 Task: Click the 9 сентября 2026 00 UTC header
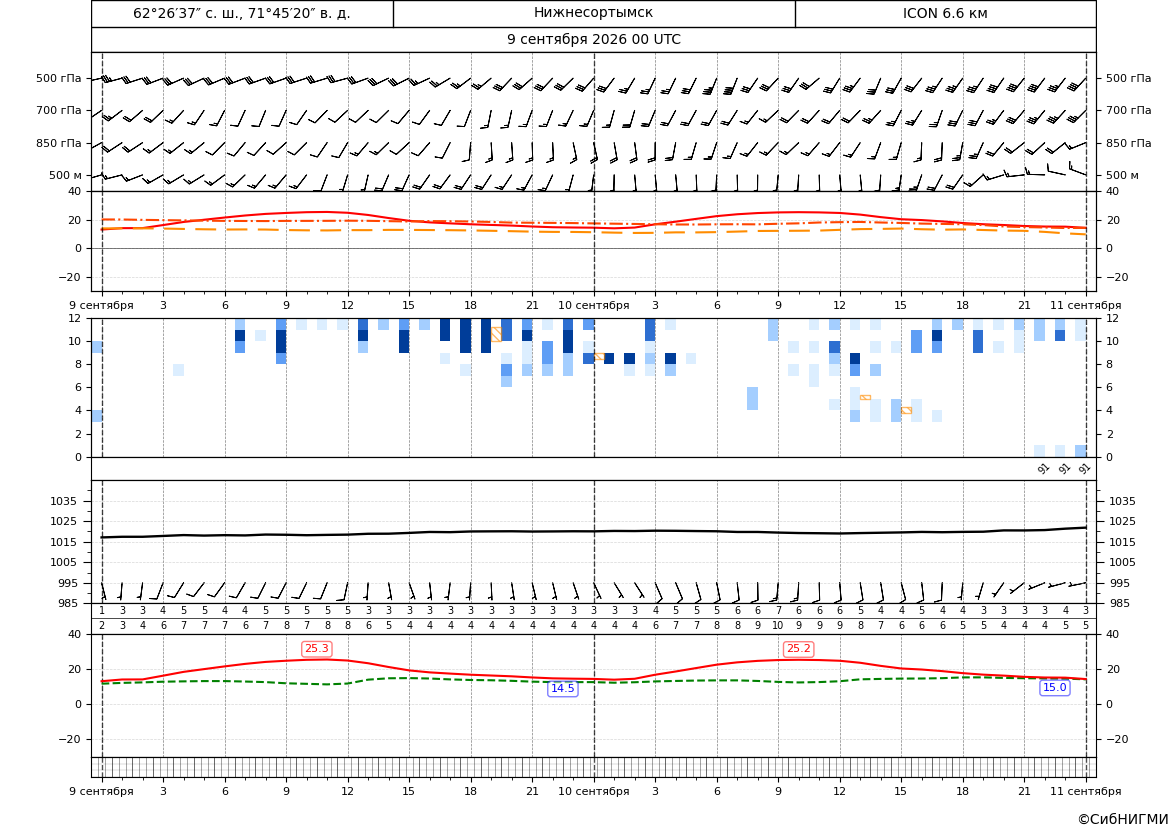pos(593,40)
